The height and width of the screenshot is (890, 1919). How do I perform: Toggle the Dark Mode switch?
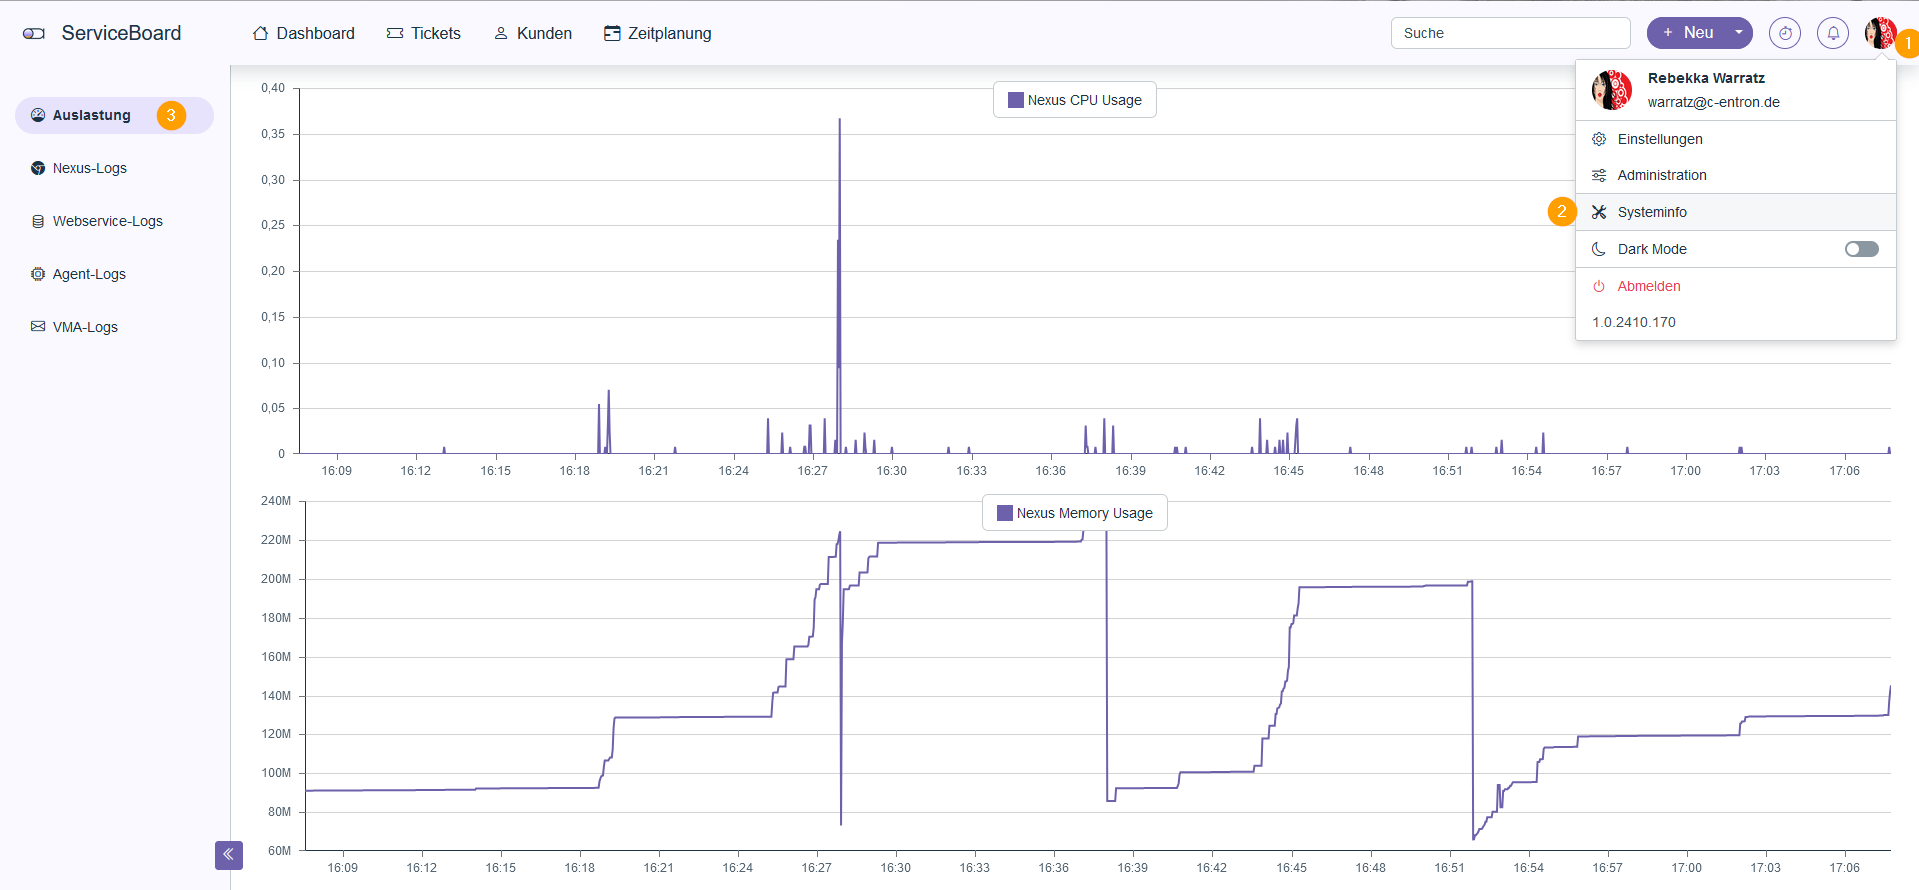tap(1861, 249)
